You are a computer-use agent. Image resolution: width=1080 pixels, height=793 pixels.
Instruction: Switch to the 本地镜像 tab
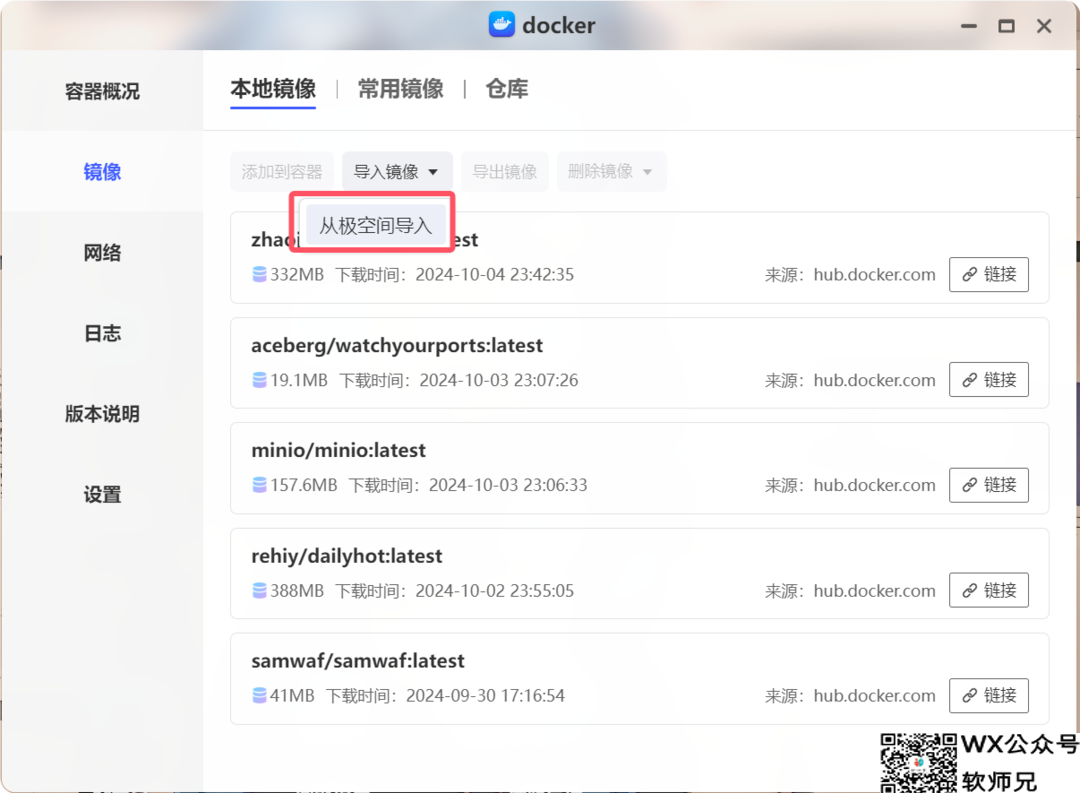tap(273, 89)
